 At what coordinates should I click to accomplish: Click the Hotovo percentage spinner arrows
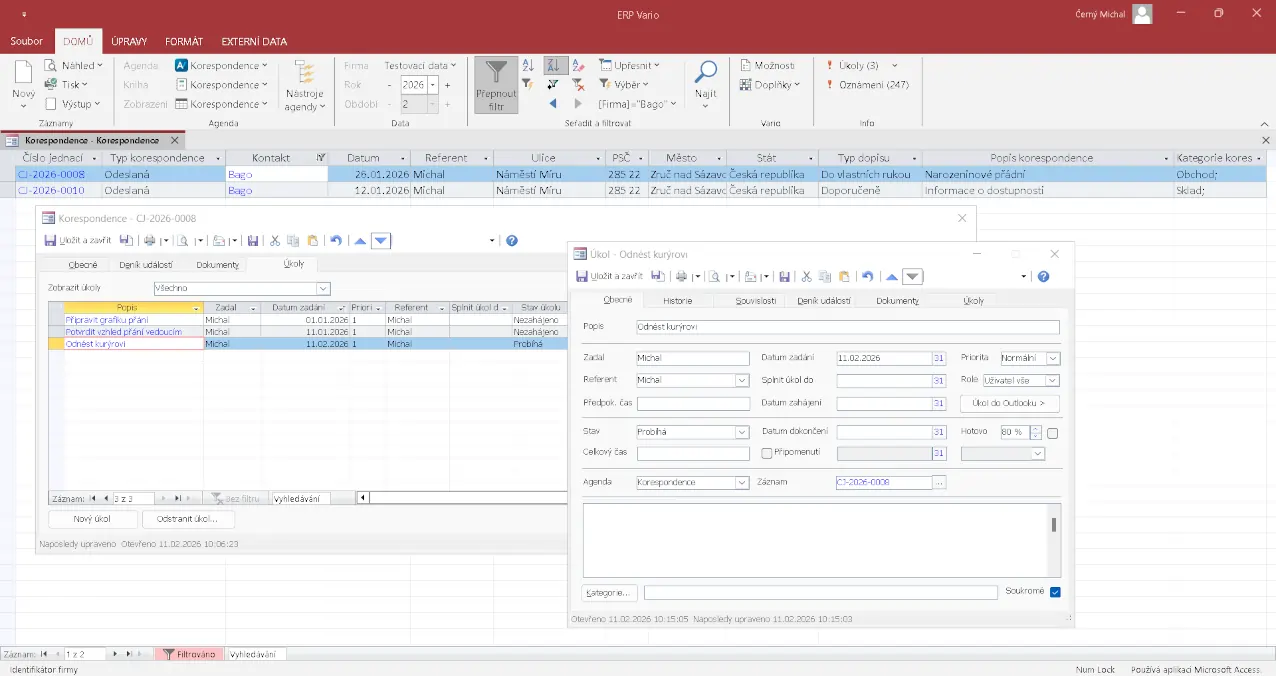1035,432
